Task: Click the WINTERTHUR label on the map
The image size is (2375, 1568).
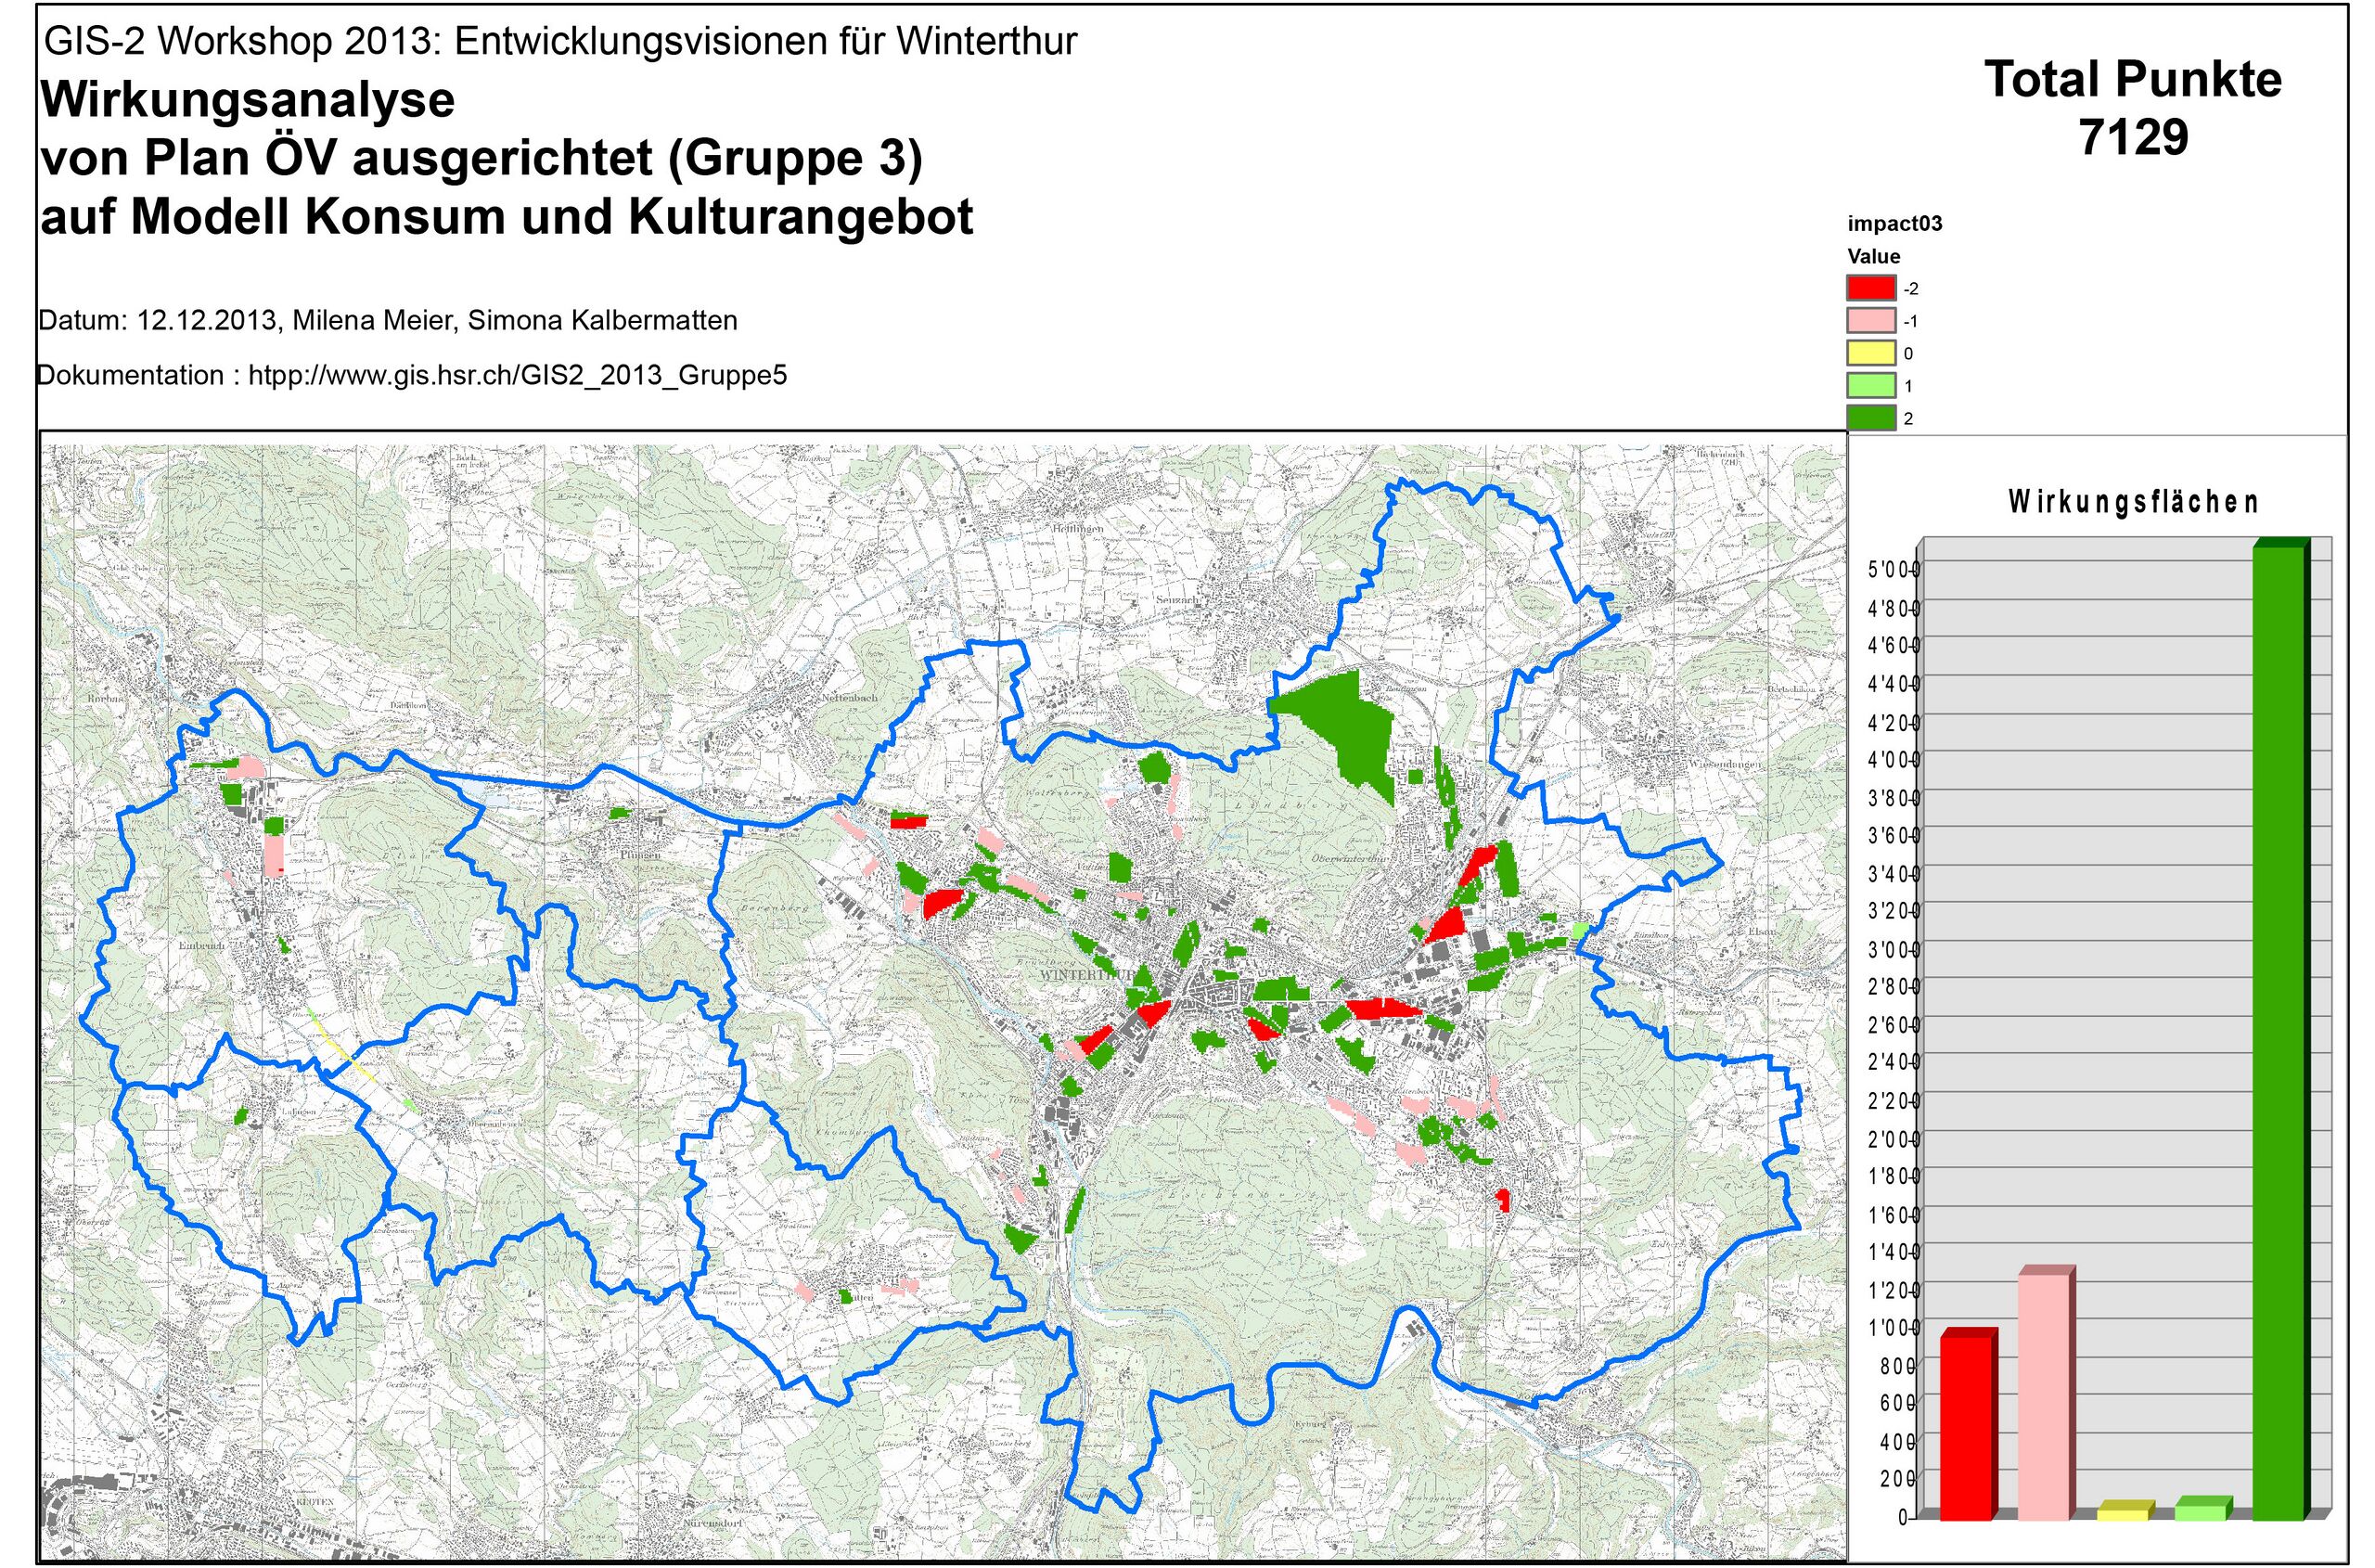Action: (1087, 973)
